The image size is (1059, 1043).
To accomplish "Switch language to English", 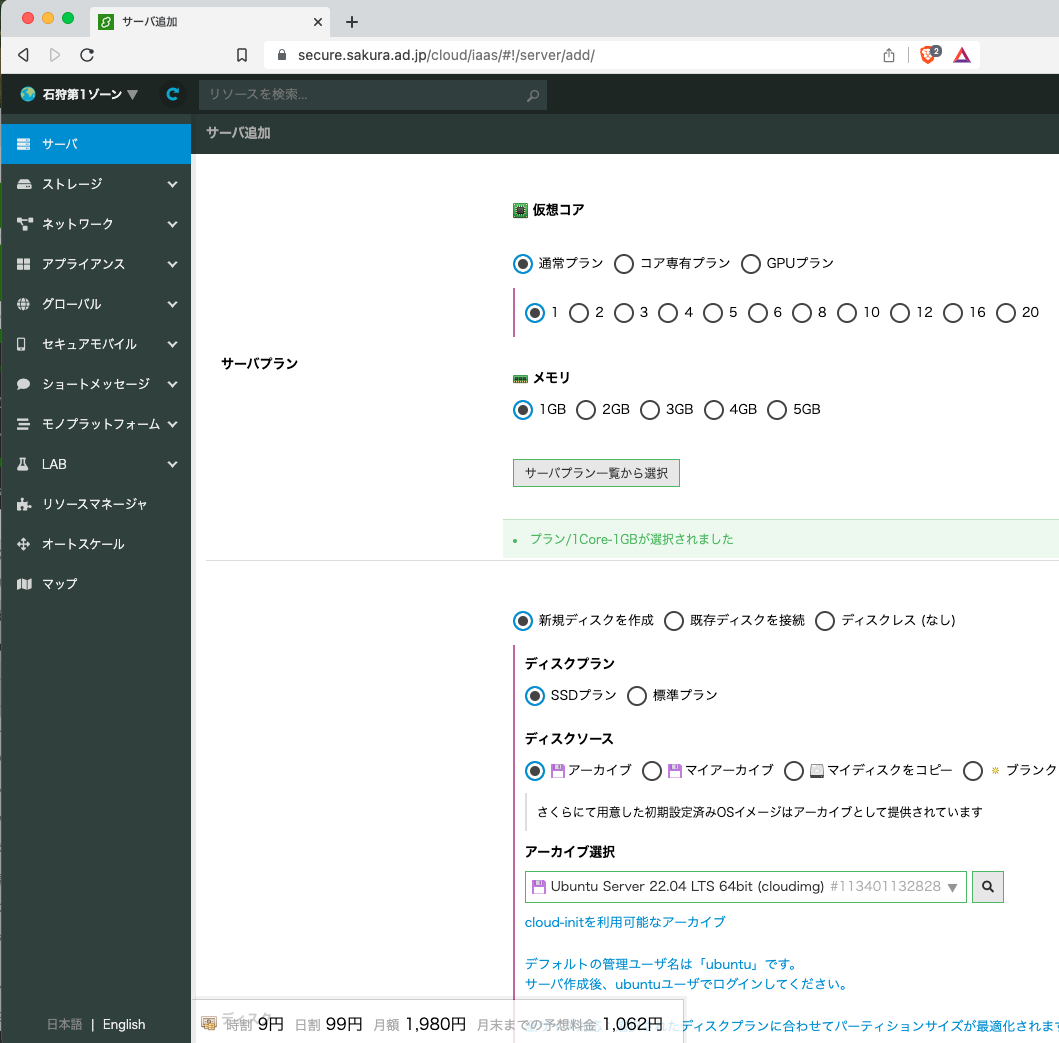I will click(124, 1024).
